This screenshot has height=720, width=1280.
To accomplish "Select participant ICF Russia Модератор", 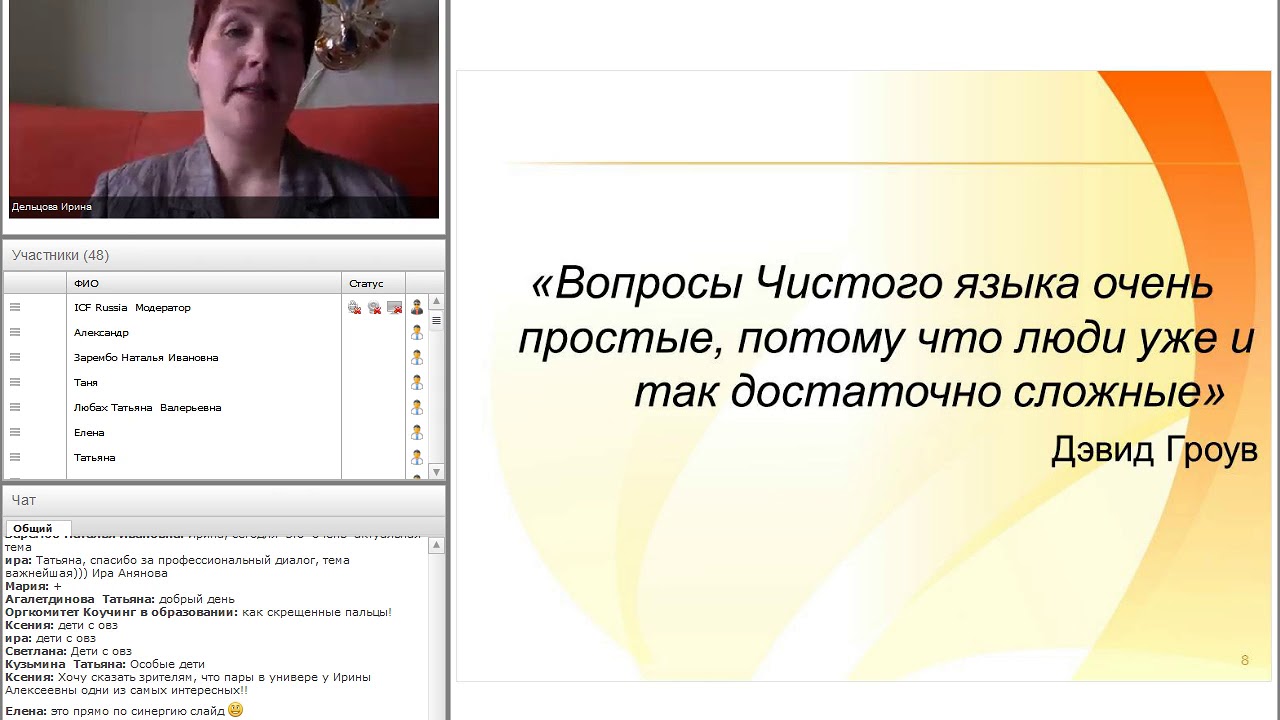I will [132, 307].
